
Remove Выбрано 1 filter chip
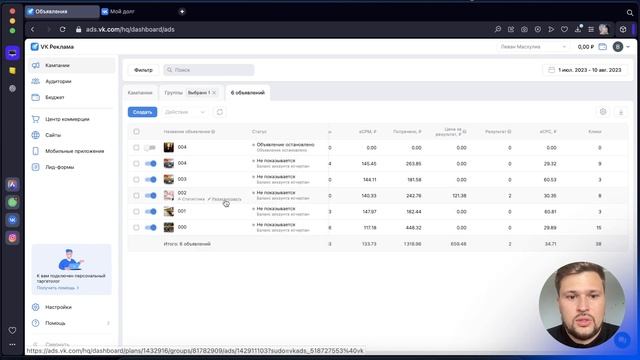click(214, 93)
